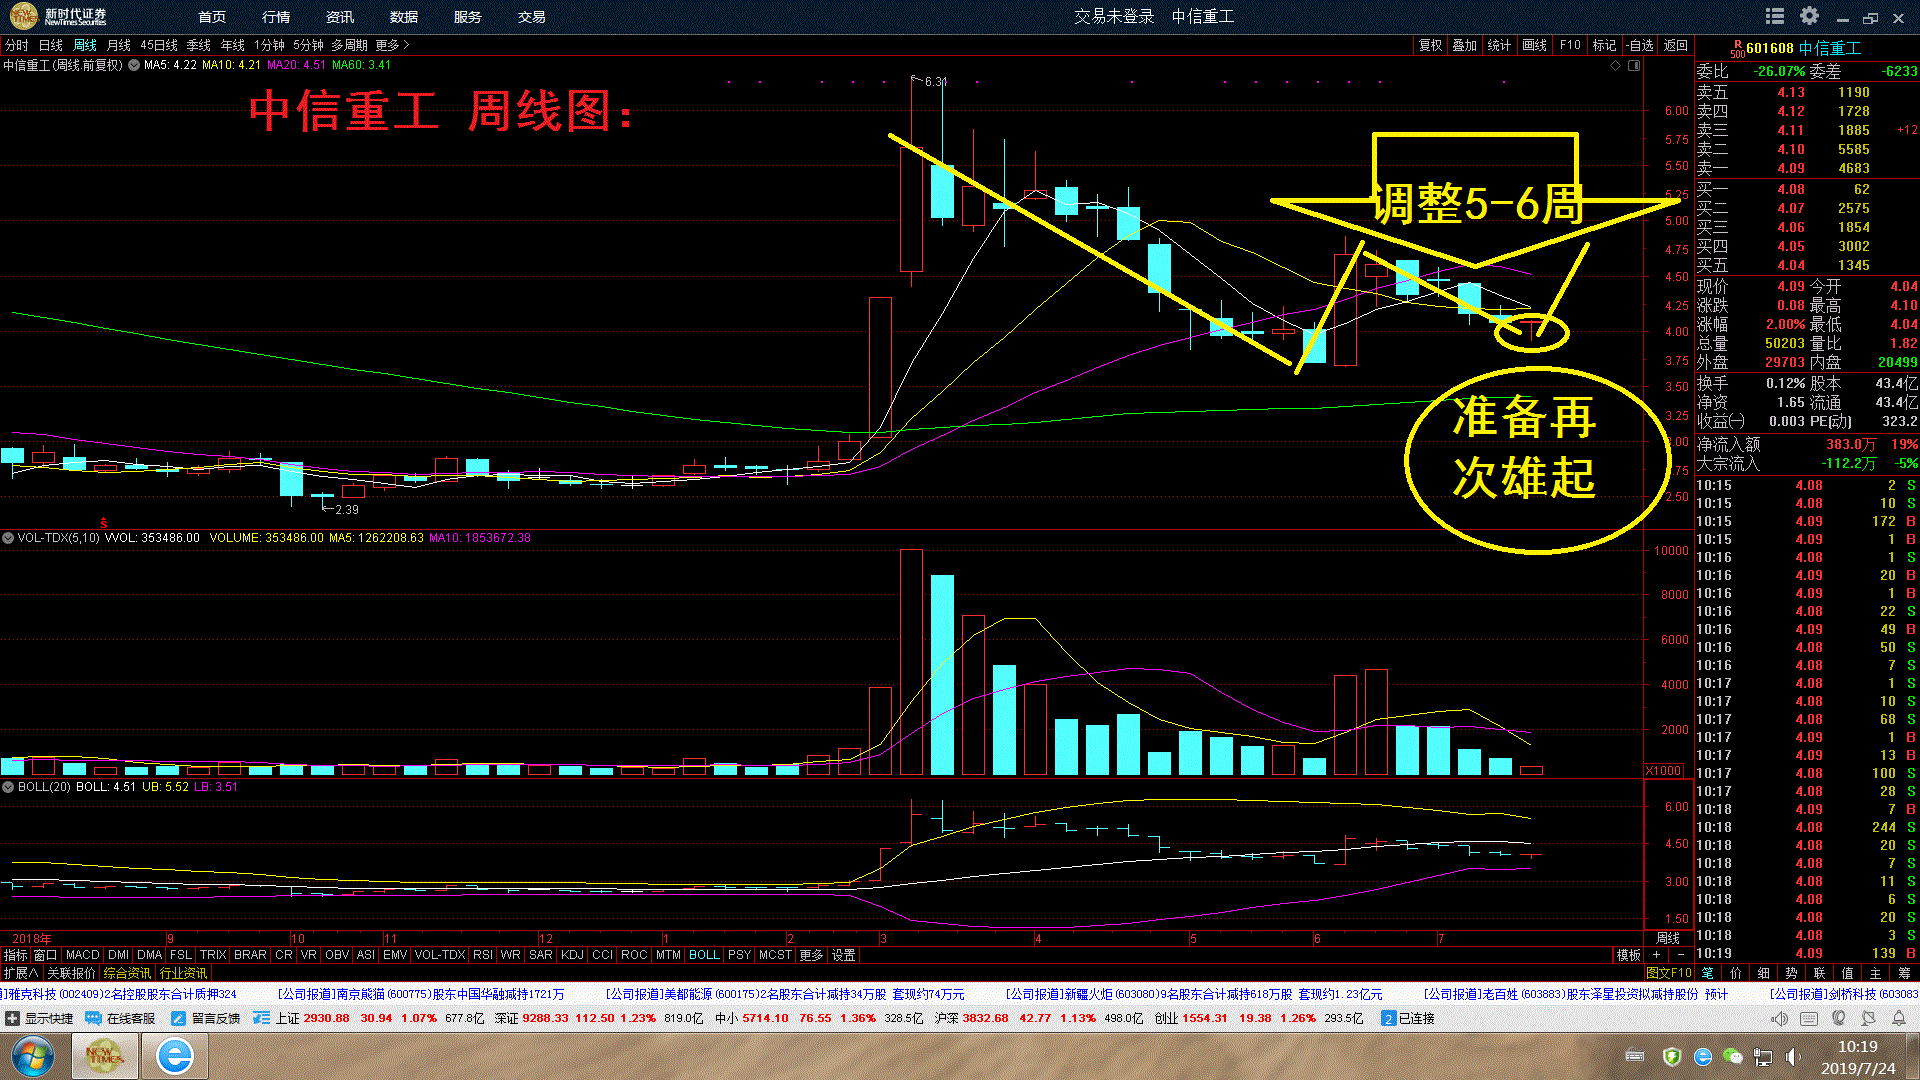Screen dimensions: 1920x1080
Task: Select BOLL indicator
Action: point(704,955)
